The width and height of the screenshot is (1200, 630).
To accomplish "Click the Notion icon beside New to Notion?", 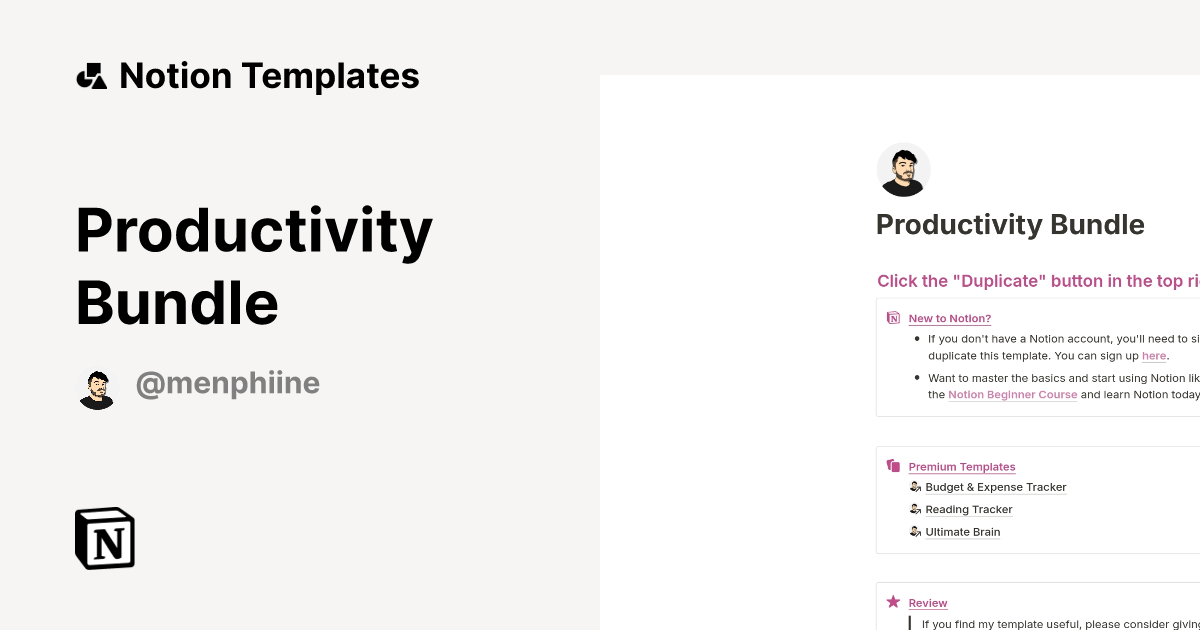I will [893, 318].
